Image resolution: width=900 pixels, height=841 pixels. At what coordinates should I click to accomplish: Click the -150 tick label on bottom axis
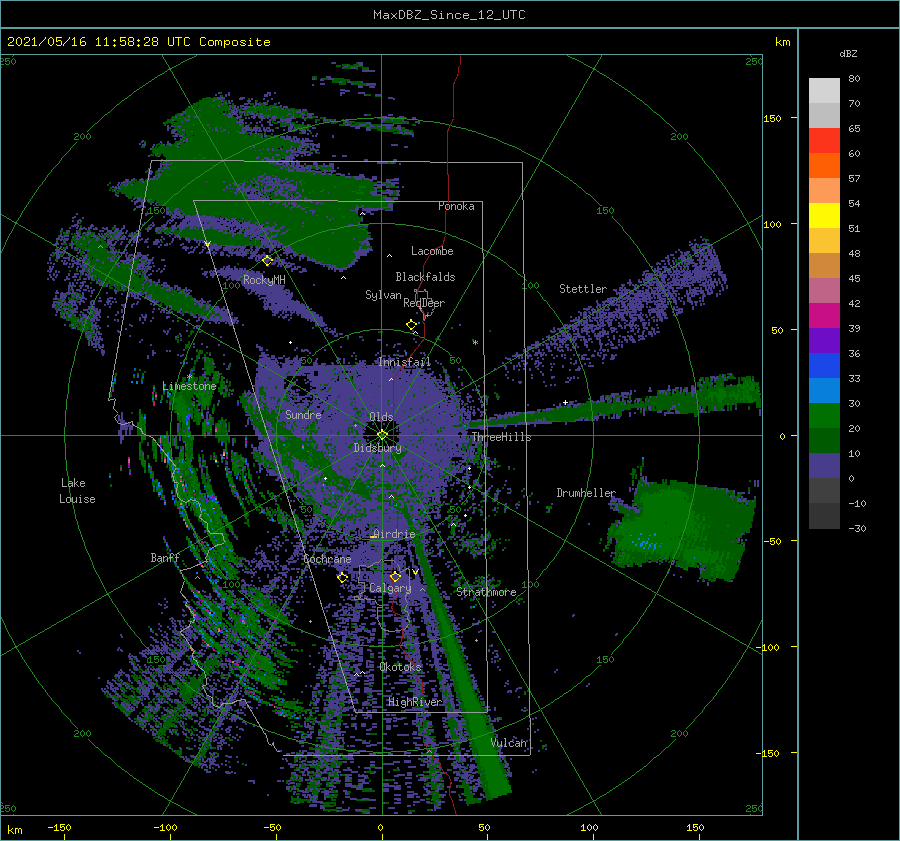pos(59,827)
